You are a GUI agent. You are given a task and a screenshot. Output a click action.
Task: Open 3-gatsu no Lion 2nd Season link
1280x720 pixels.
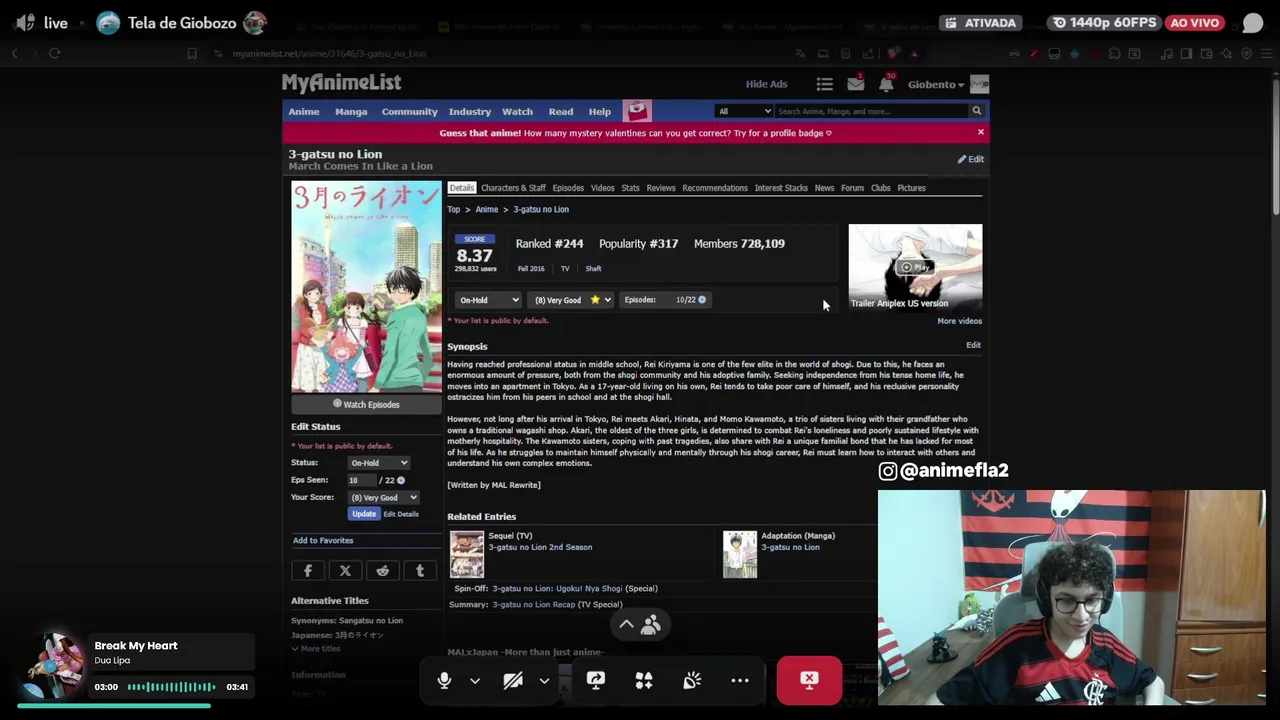[x=540, y=548]
